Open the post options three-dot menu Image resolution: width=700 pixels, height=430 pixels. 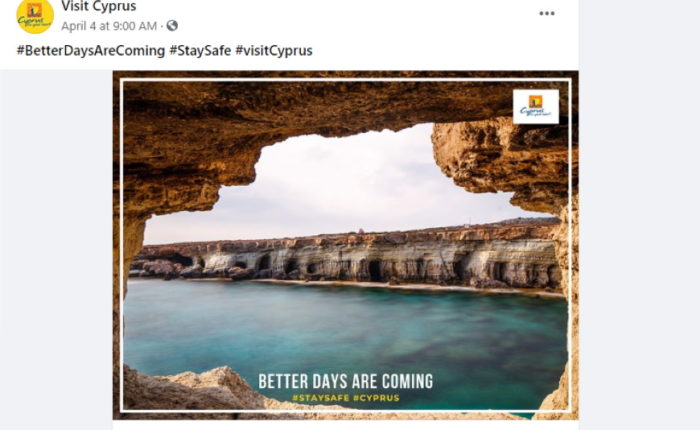pyautogui.click(x=547, y=13)
